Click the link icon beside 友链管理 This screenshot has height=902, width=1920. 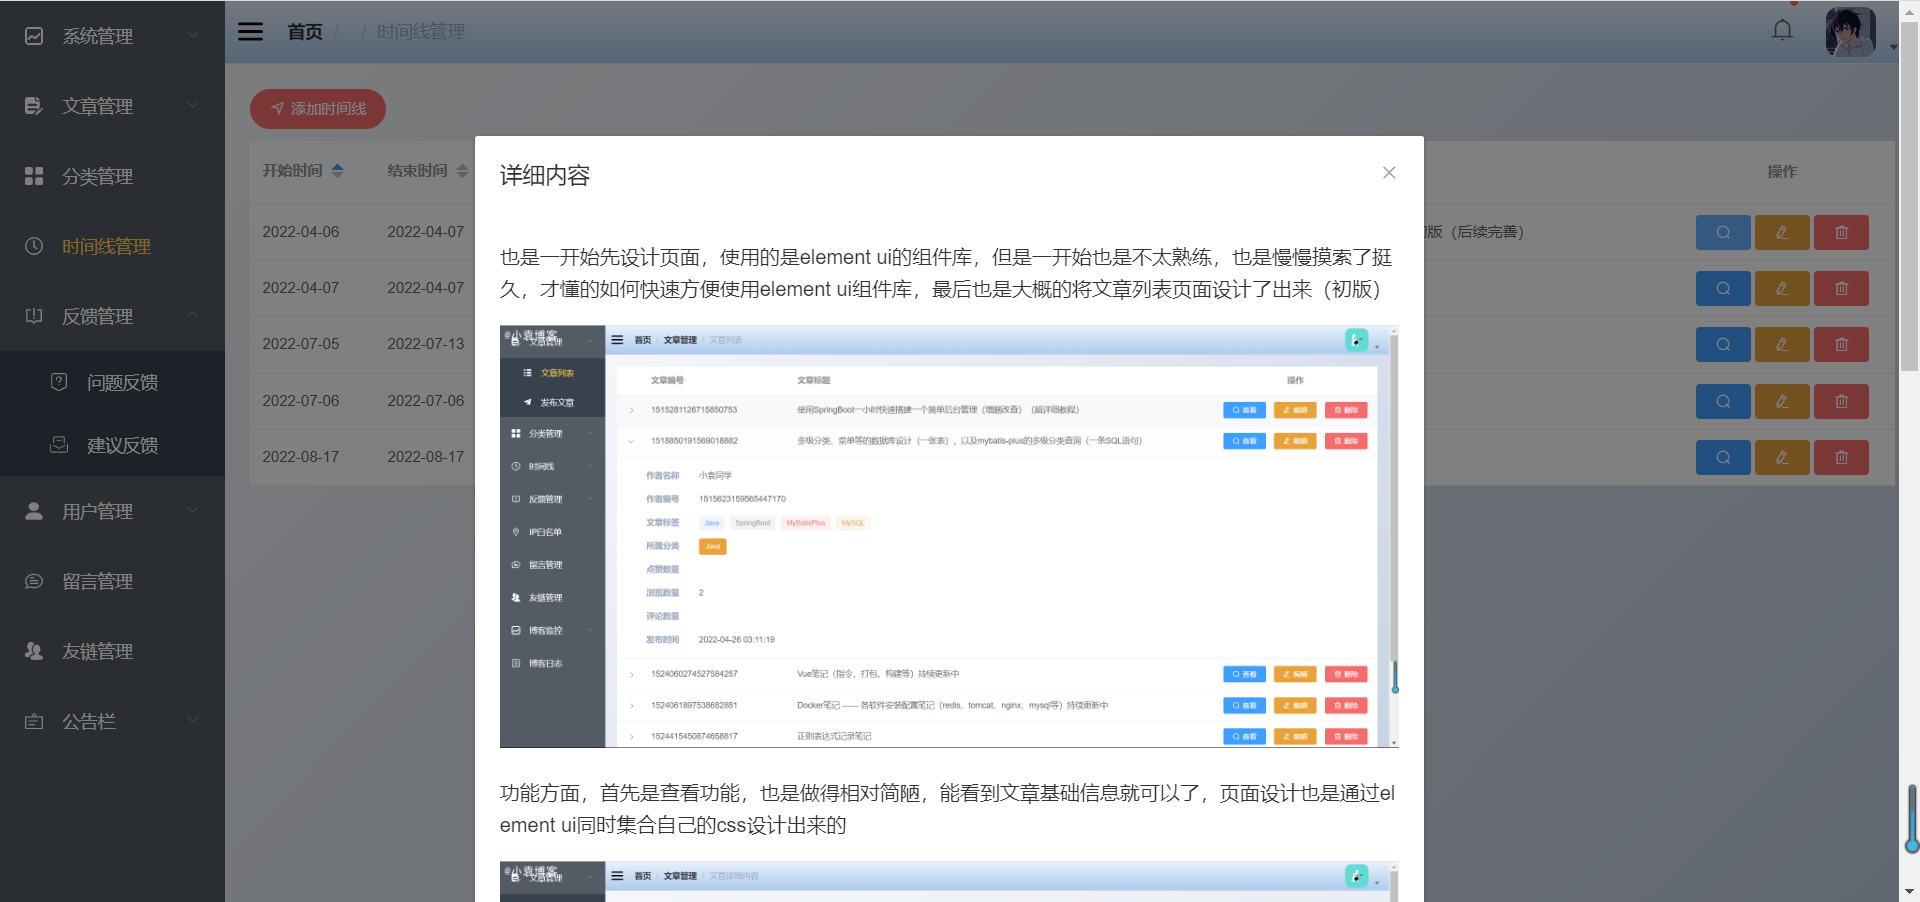[33, 651]
